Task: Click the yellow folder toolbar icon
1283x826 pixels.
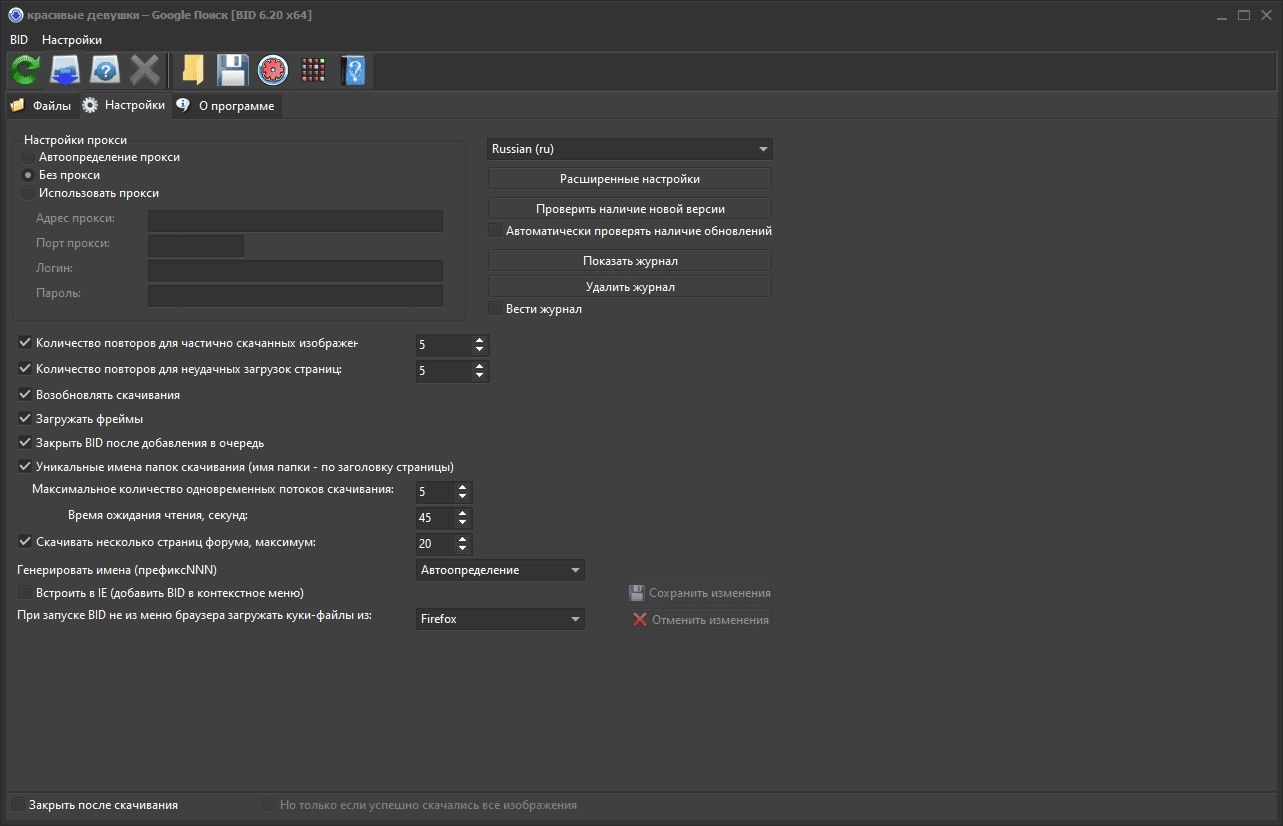Action: [x=192, y=70]
